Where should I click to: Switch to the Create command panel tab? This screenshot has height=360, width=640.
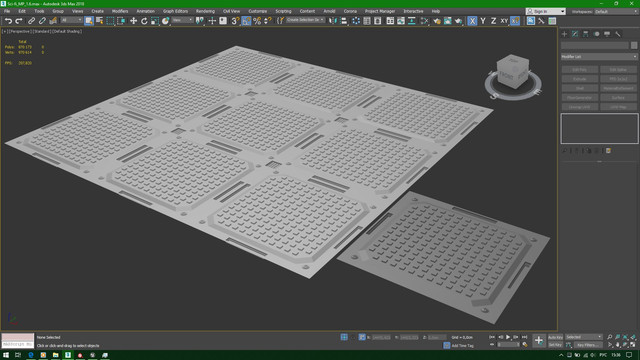pos(564,34)
